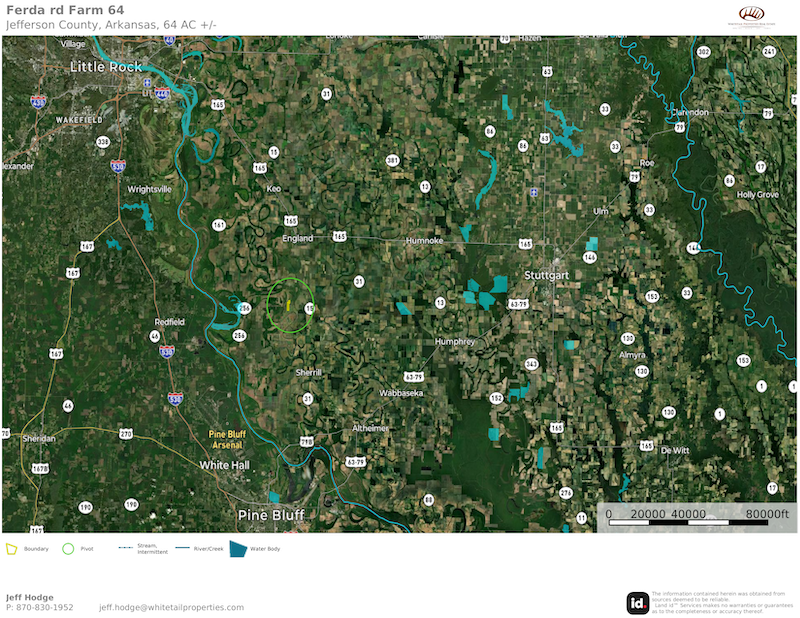Image resolution: width=800 pixels, height=618 pixels.
Task: Click the yellow property boundary on map
Action: pyautogui.click(x=287, y=301)
